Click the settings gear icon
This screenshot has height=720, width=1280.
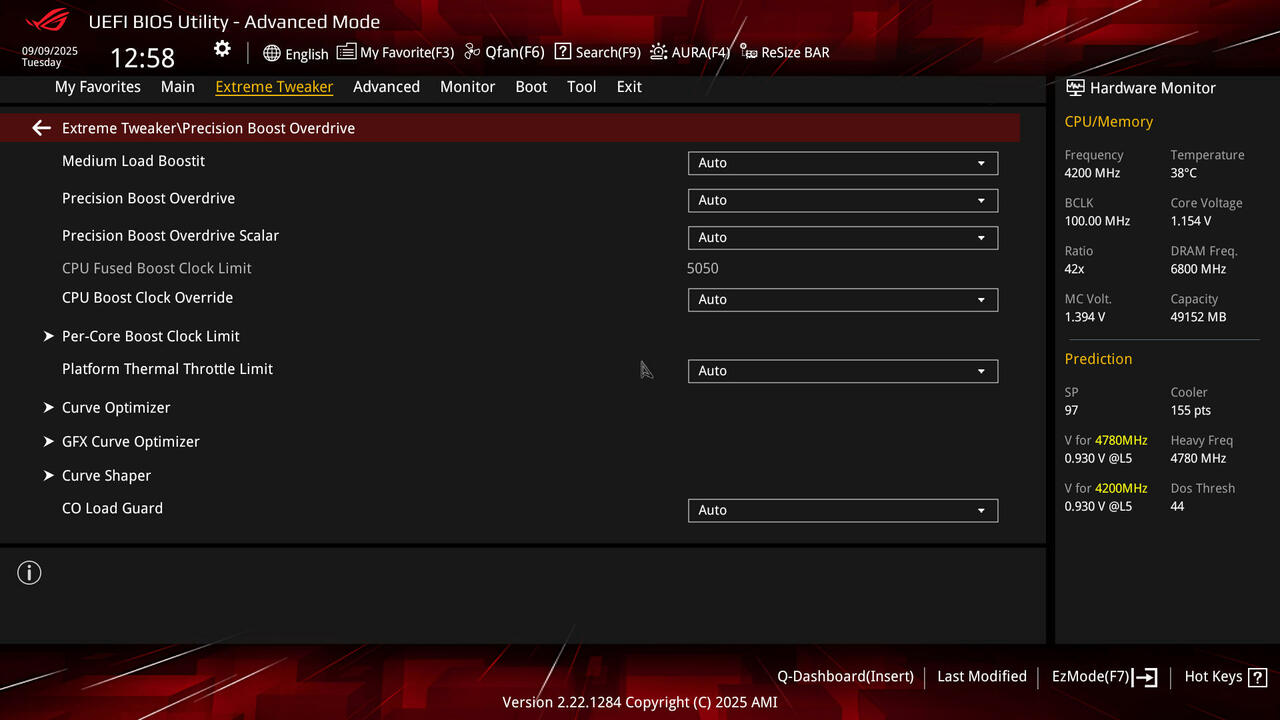(x=222, y=49)
